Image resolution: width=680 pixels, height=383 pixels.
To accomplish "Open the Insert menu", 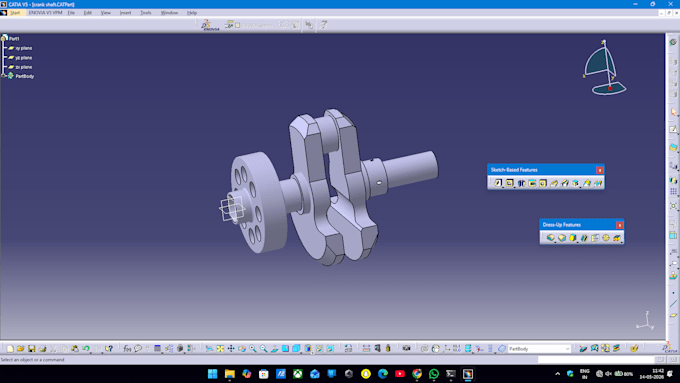I will click(x=125, y=13).
